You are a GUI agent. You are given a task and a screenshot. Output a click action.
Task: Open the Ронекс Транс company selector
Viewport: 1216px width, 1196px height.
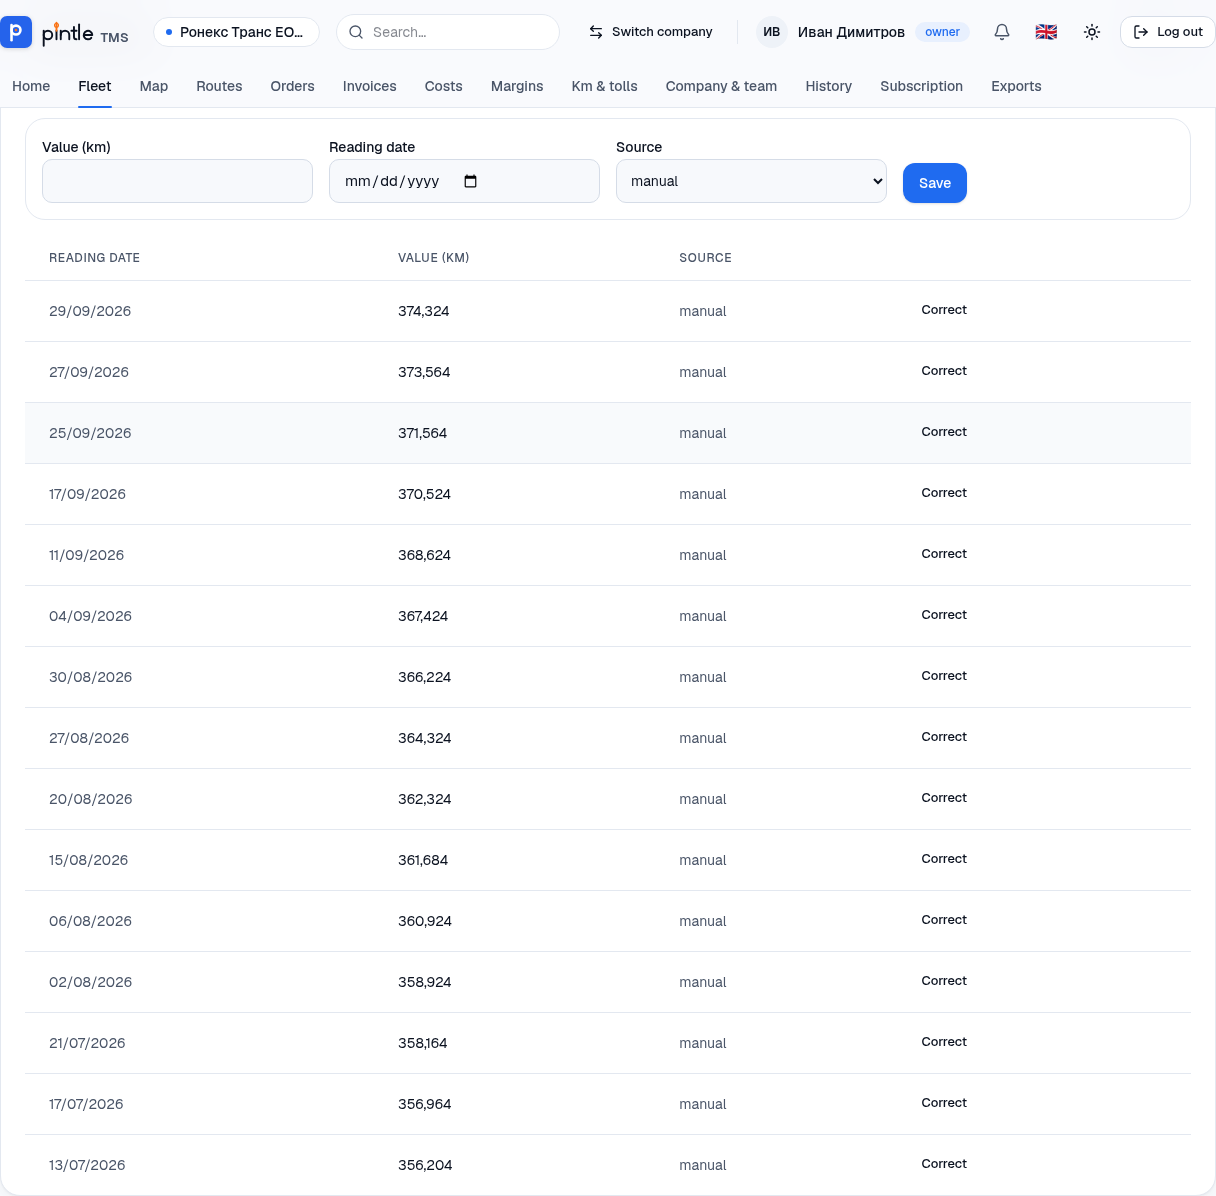[237, 32]
